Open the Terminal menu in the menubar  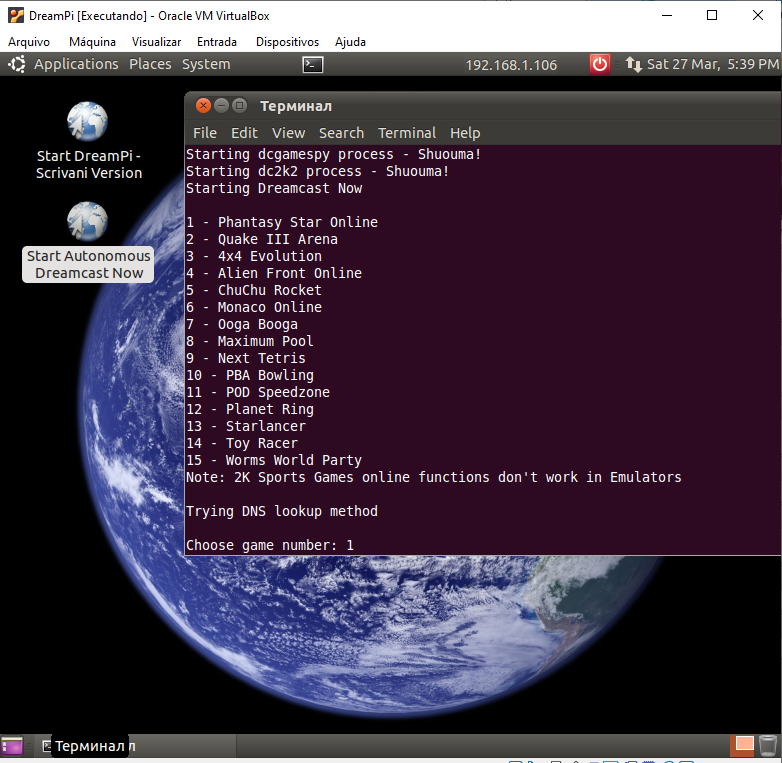407,133
